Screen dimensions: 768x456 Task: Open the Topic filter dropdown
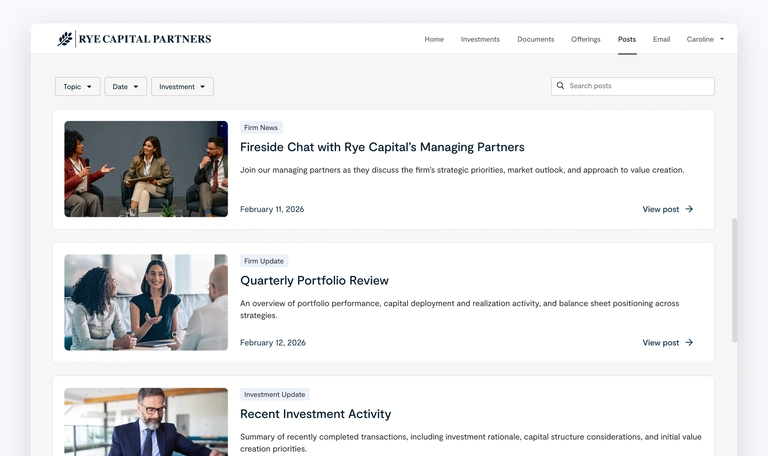pyautogui.click(x=77, y=87)
